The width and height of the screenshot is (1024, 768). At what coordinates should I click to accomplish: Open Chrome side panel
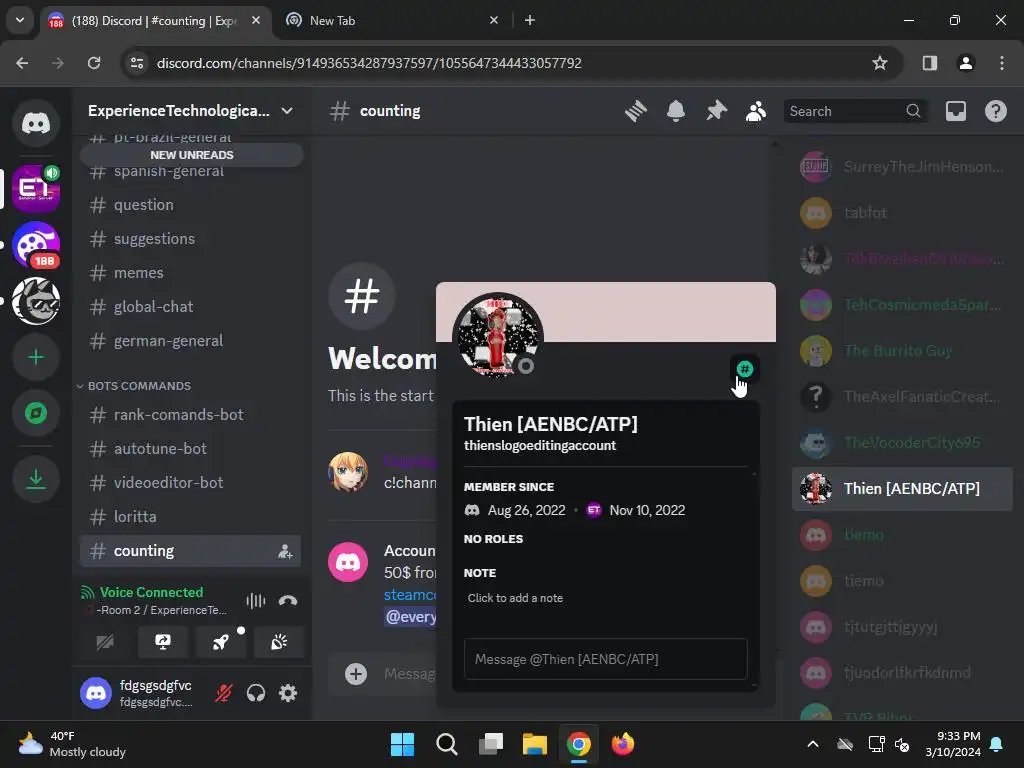929,63
